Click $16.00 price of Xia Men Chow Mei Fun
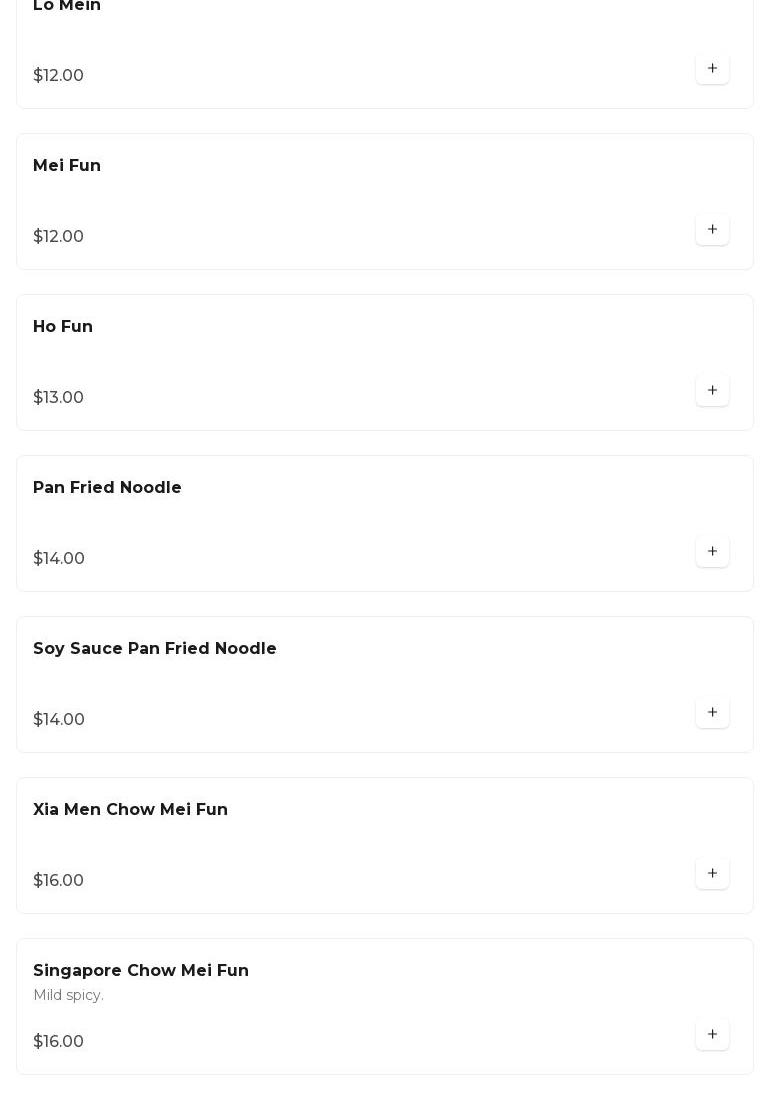 58,881
